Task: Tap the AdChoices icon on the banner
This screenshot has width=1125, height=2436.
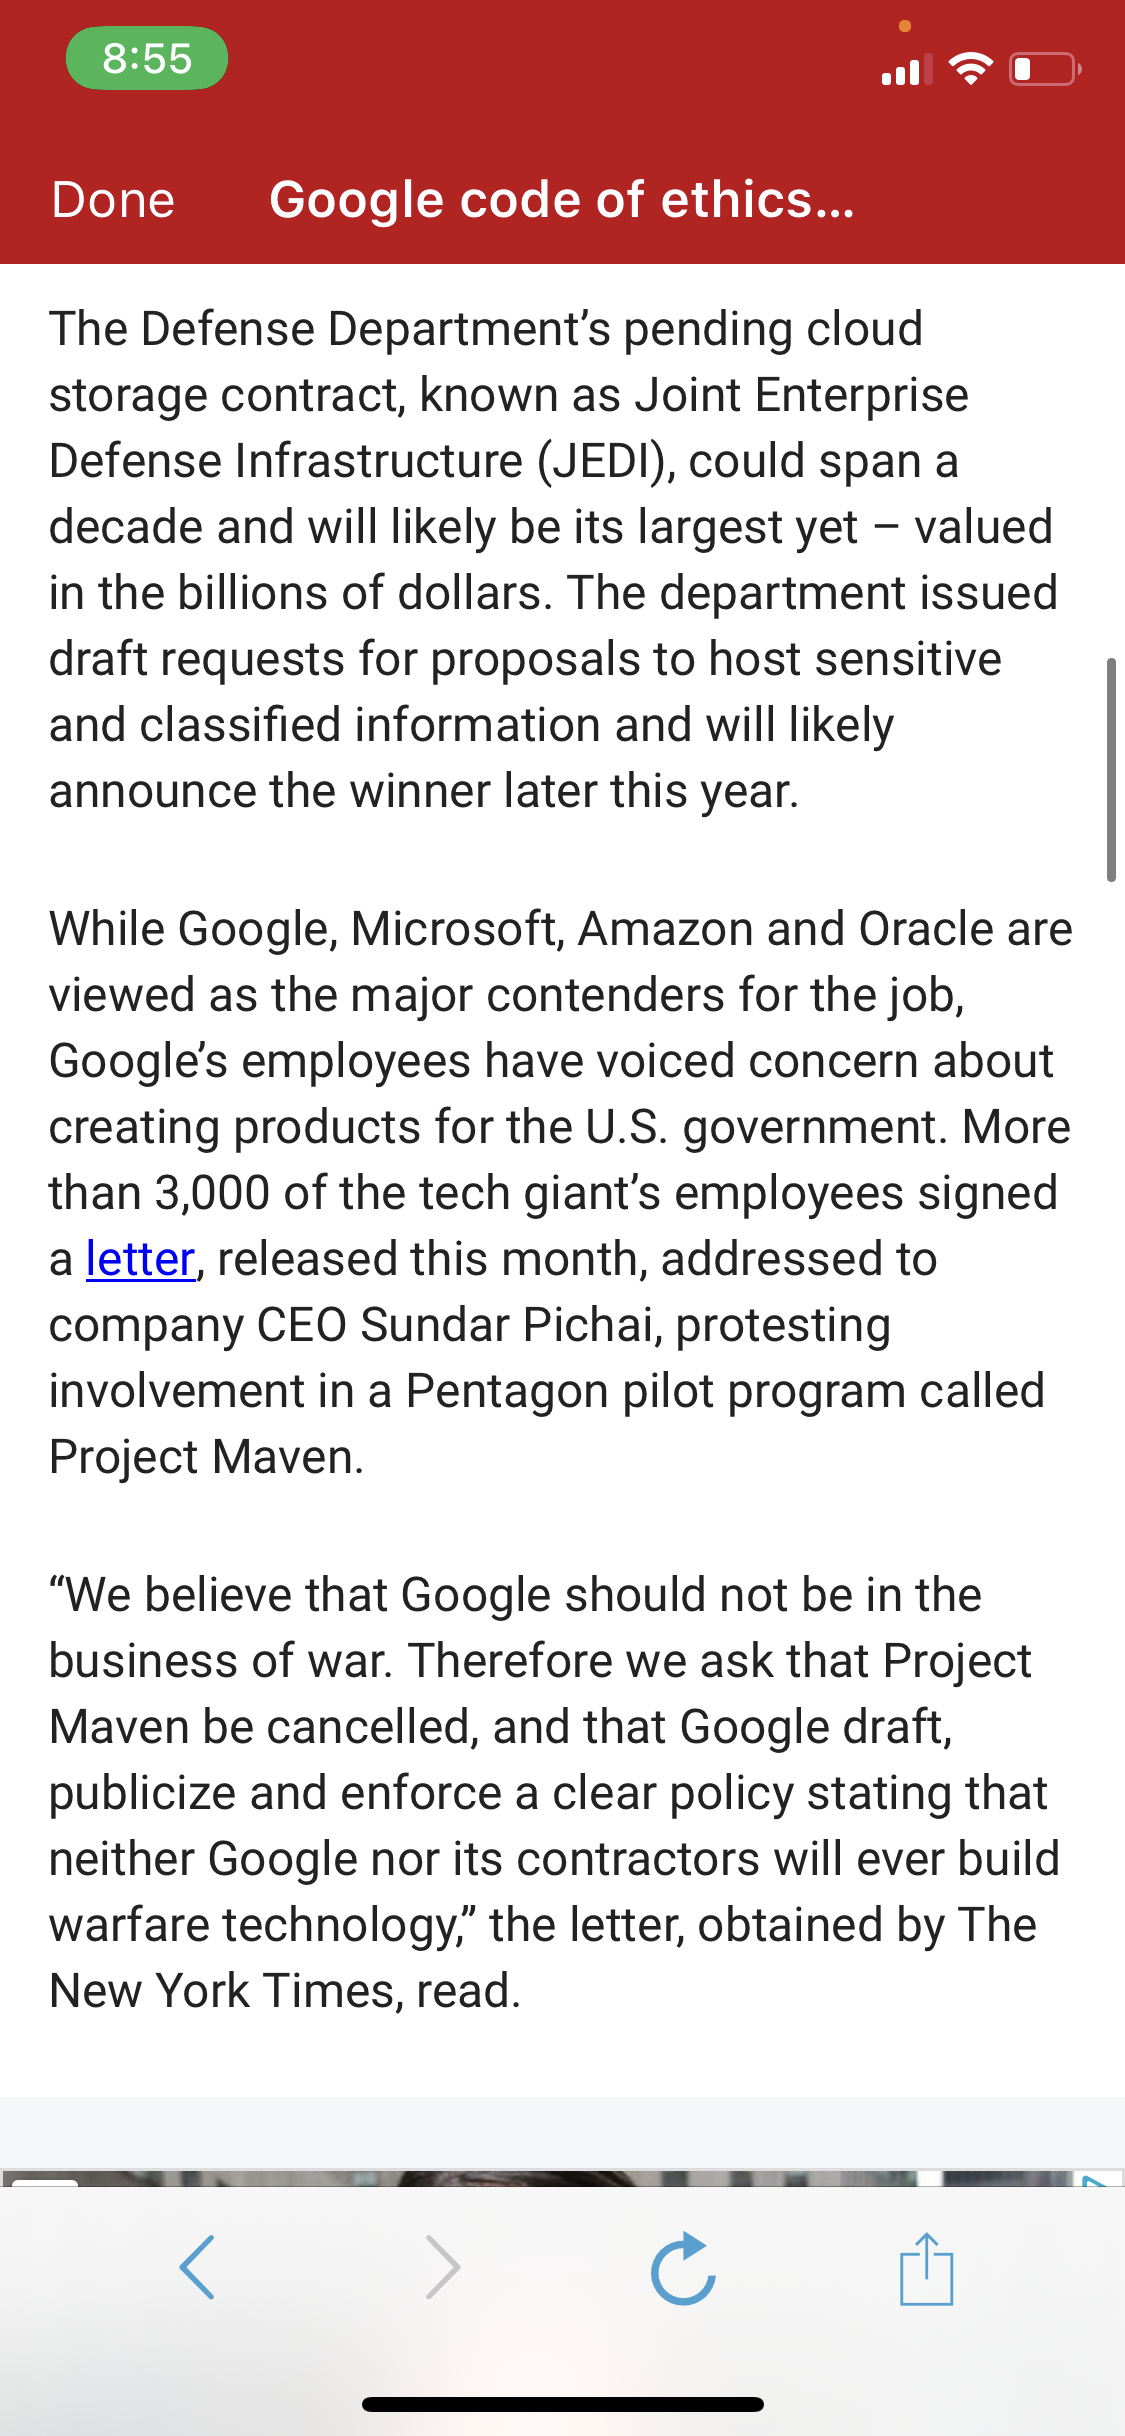Action: [x=1097, y=2179]
